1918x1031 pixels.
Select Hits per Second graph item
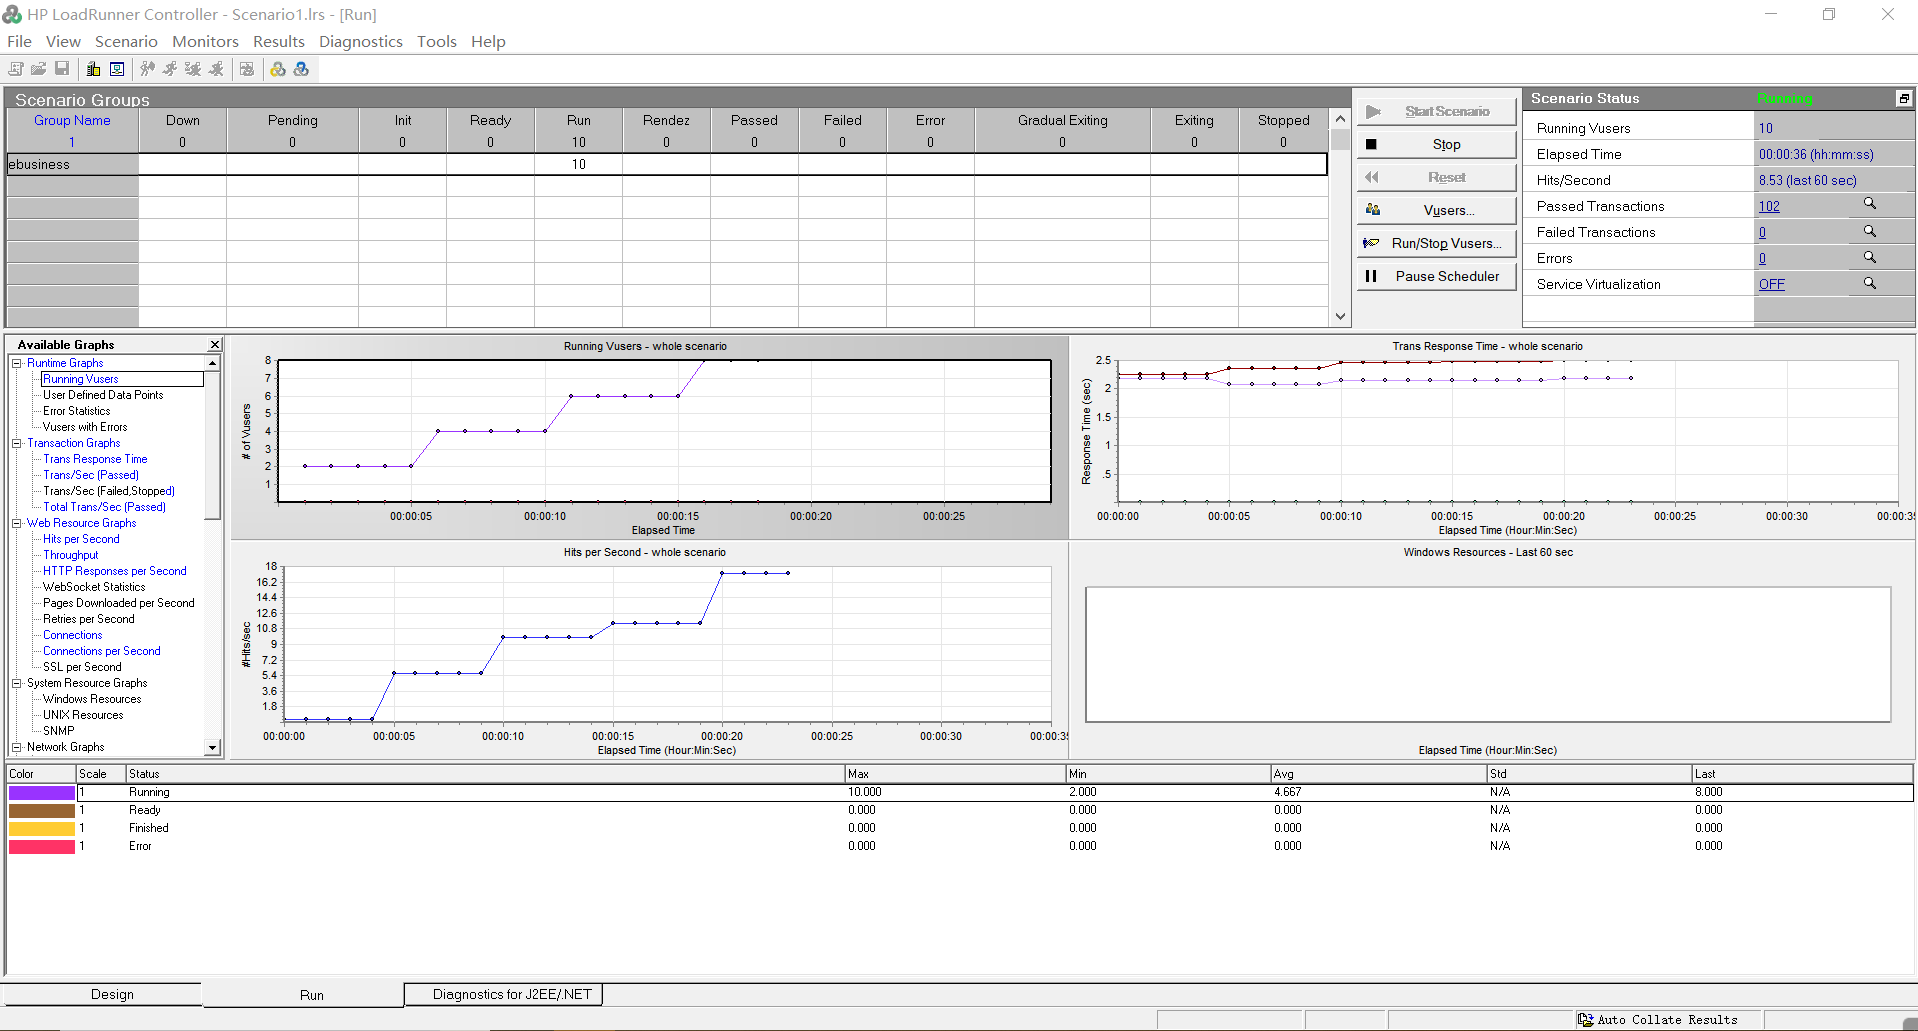pyautogui.click(x=81, y=539)
